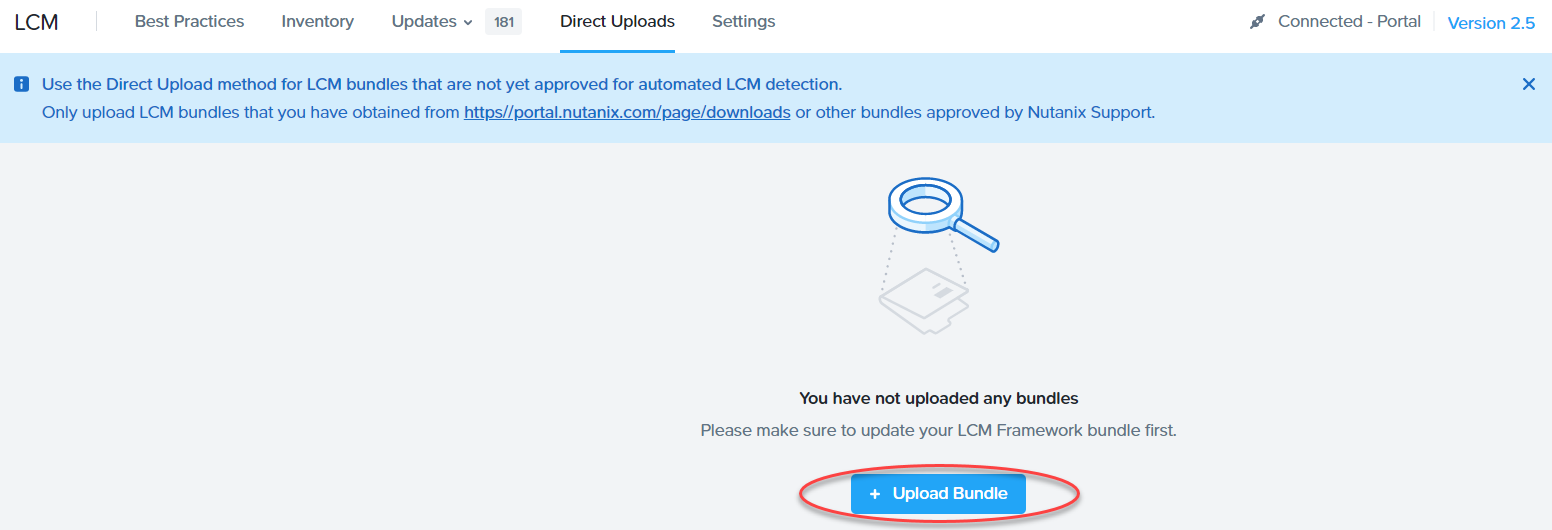Open the Settings tab

click(743, 21)
